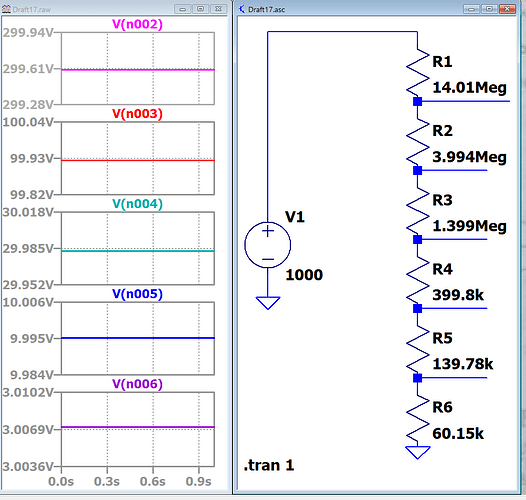The width and height of the screenshot is (526, 500).
Task: Click the ground symbol below V1
Action: (268, 303)
